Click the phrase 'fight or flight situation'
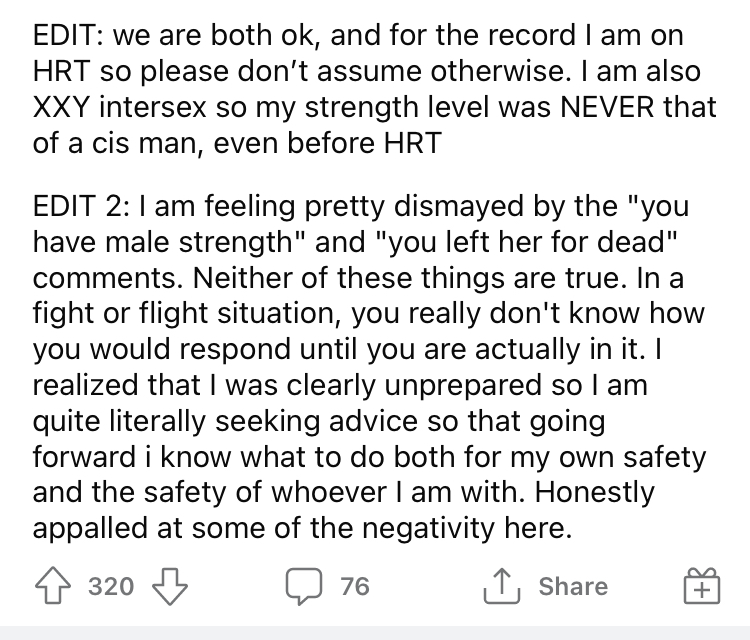 pos(187,314)
